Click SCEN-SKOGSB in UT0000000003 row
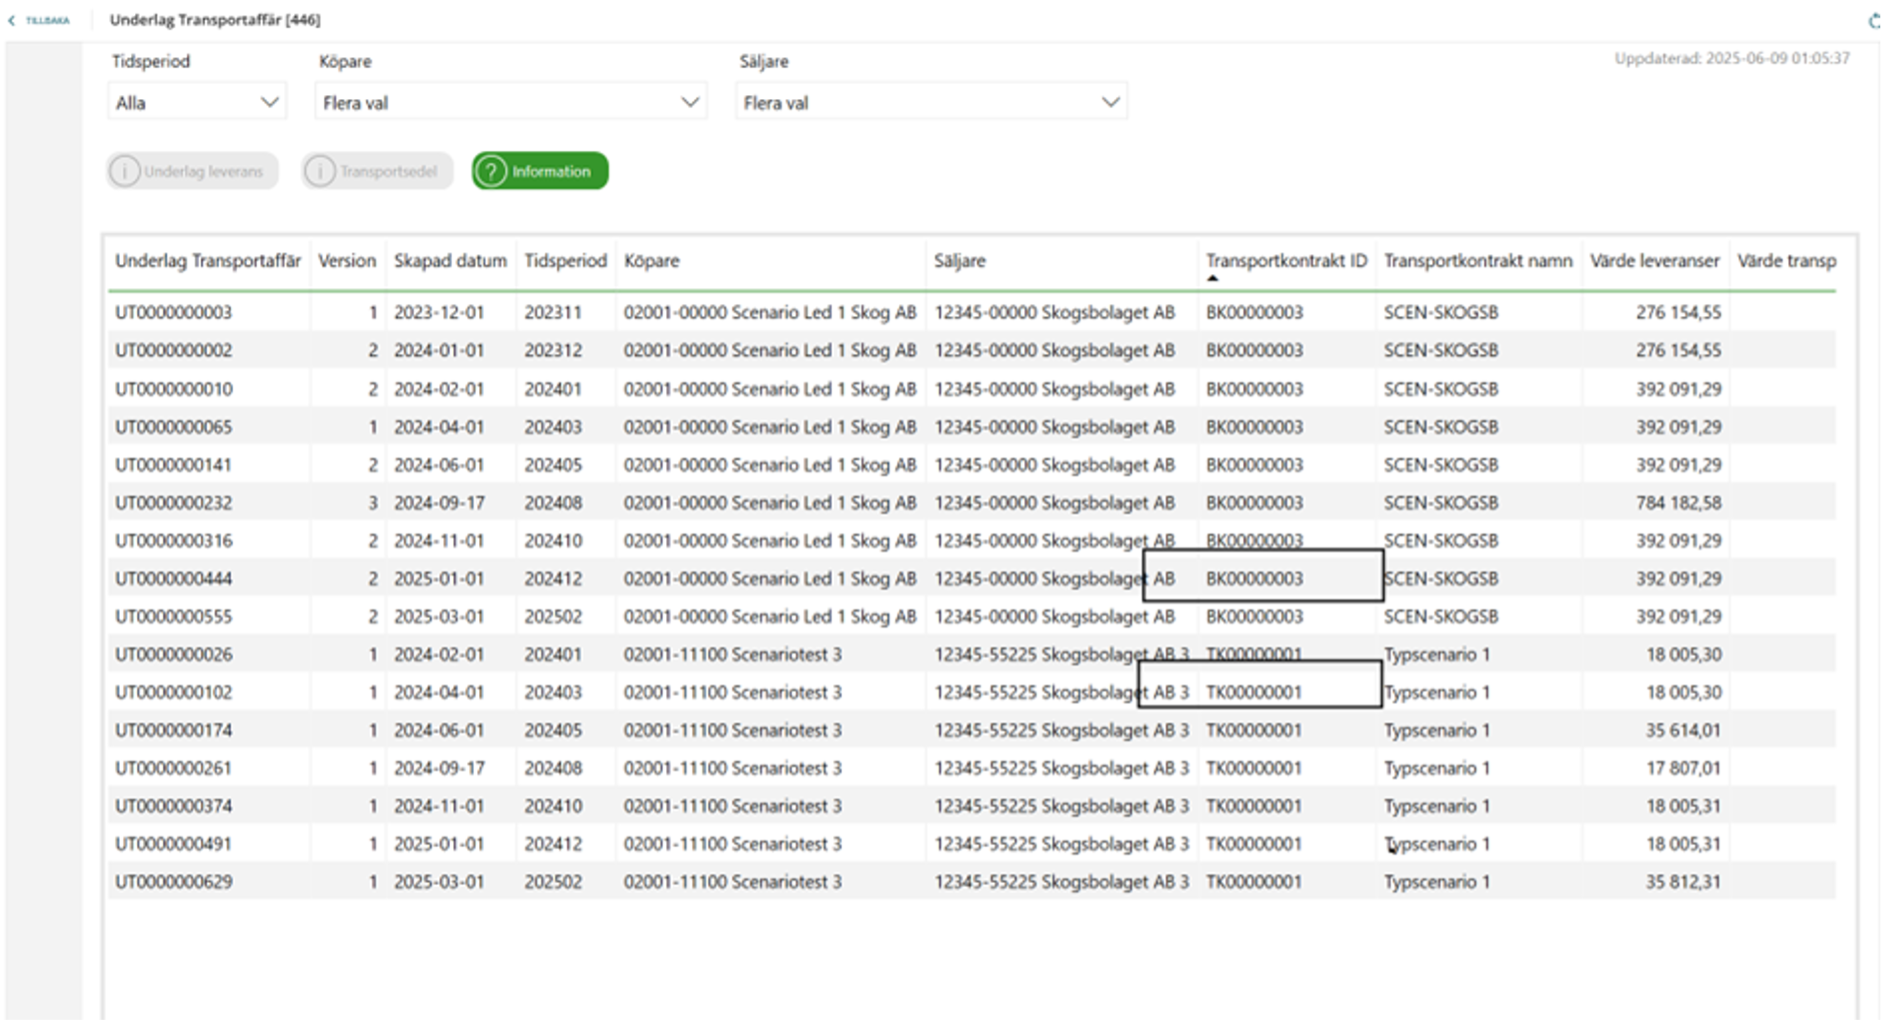Viewport: 1883px width, 1022px height. [x=1441, y=312]
